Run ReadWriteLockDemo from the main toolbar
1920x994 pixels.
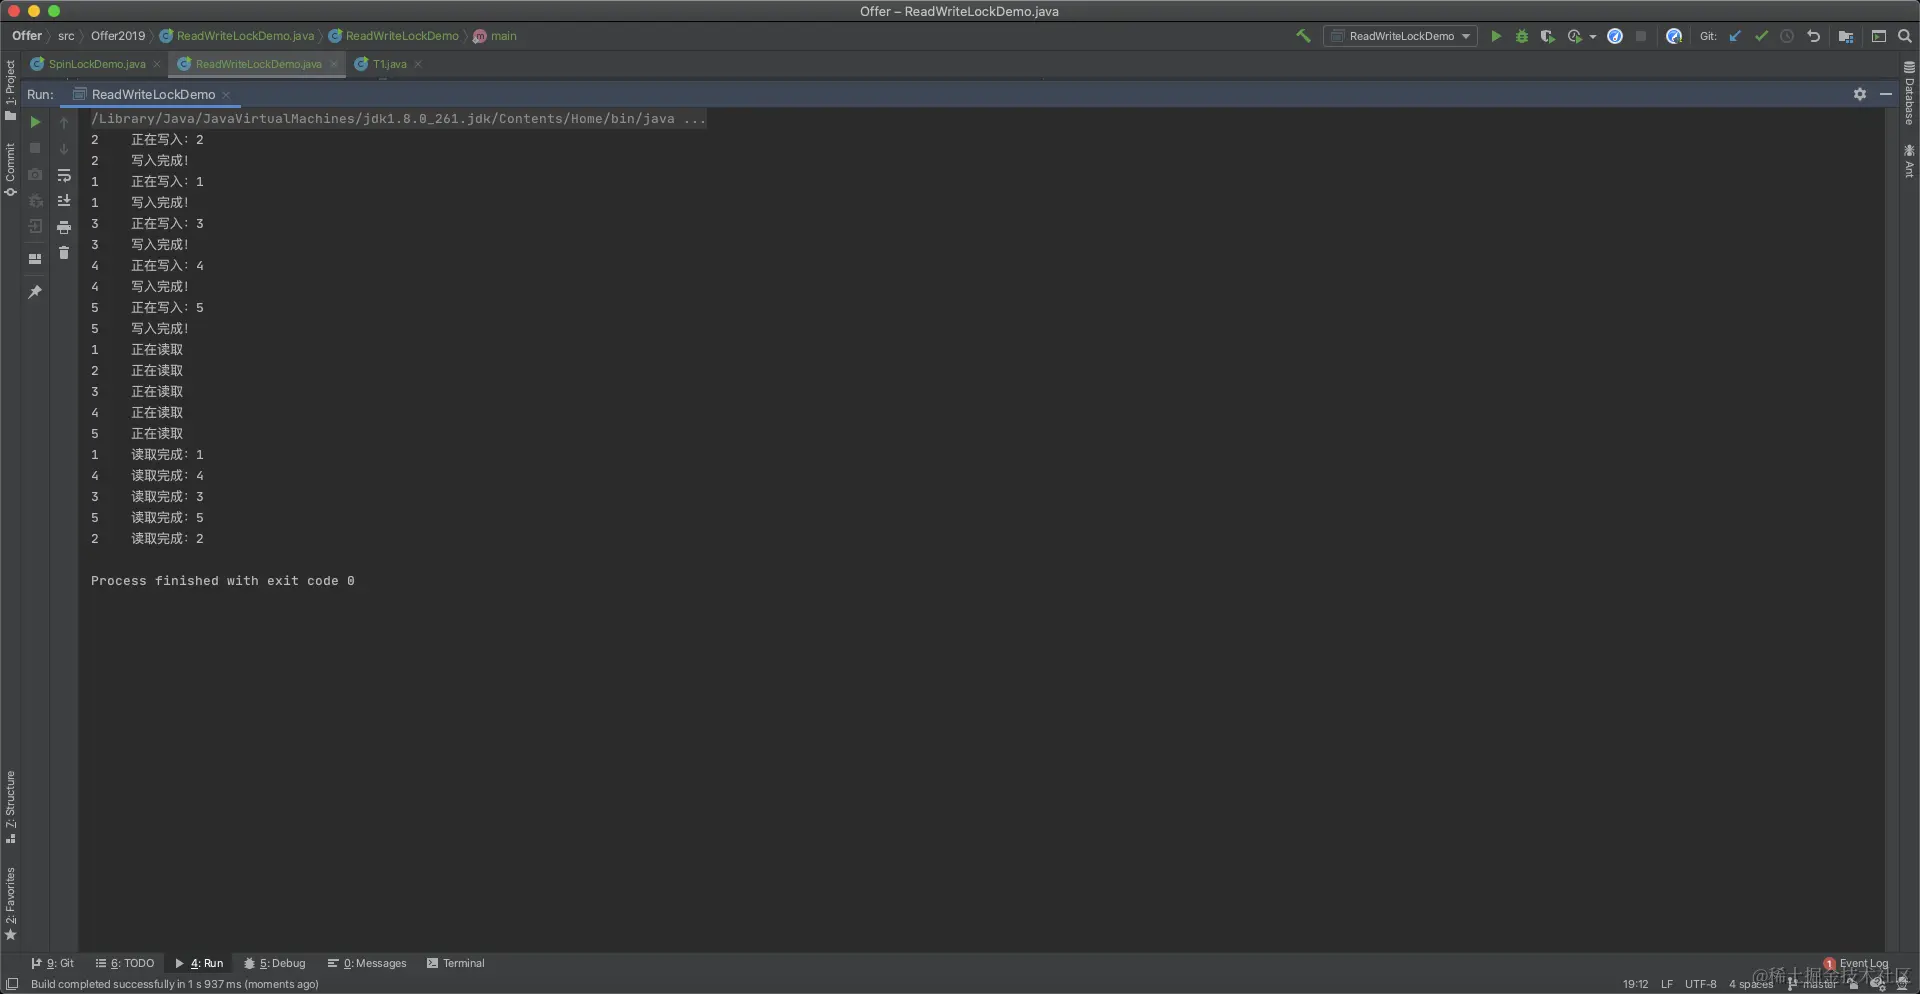(1496, 36)
